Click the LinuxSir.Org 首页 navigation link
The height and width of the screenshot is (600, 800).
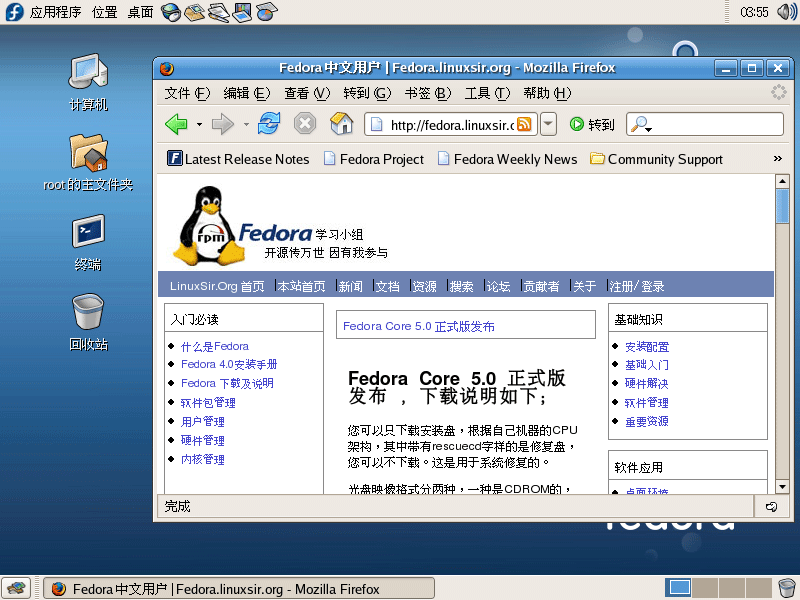pos(217,286)
